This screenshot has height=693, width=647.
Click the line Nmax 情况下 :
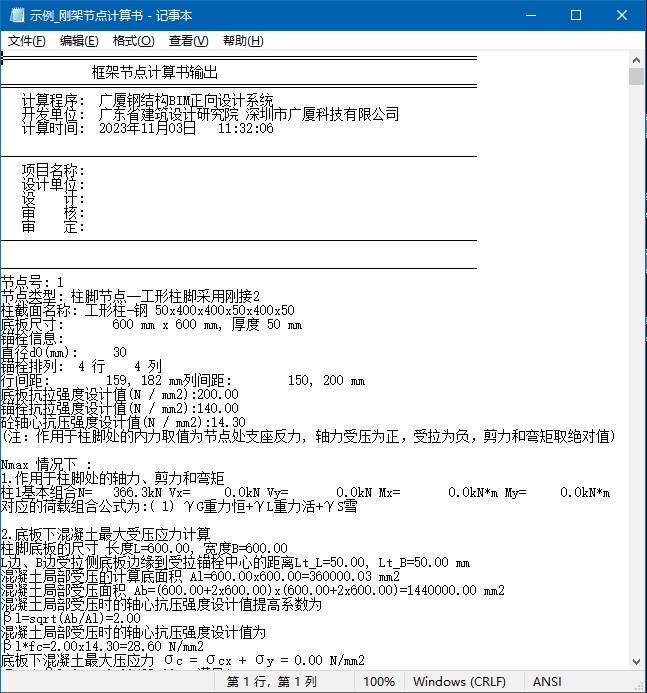[x=46, y=465]
